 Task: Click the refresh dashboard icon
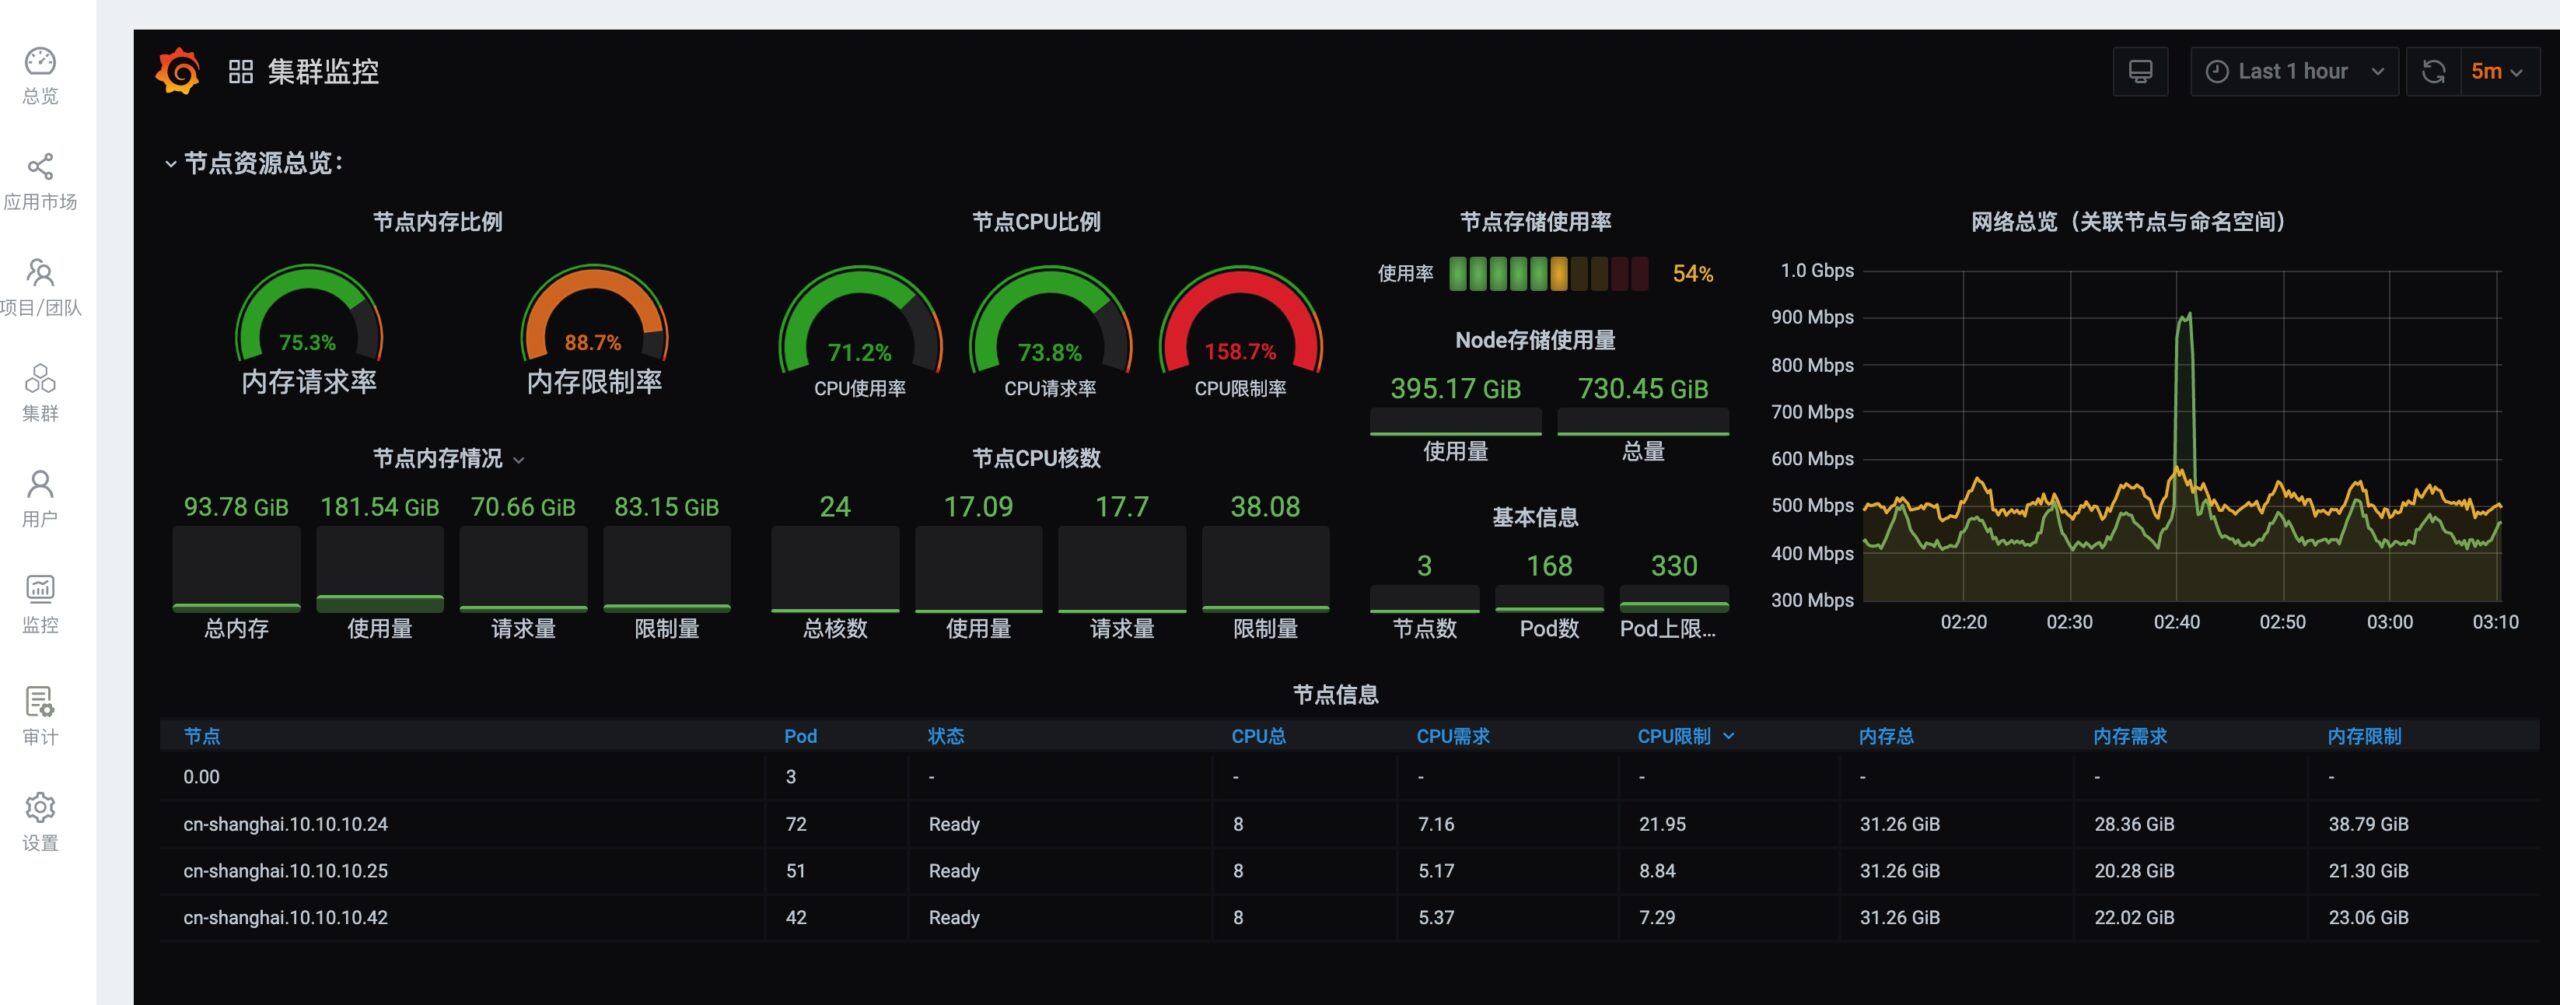click(x=2433, y=72)
